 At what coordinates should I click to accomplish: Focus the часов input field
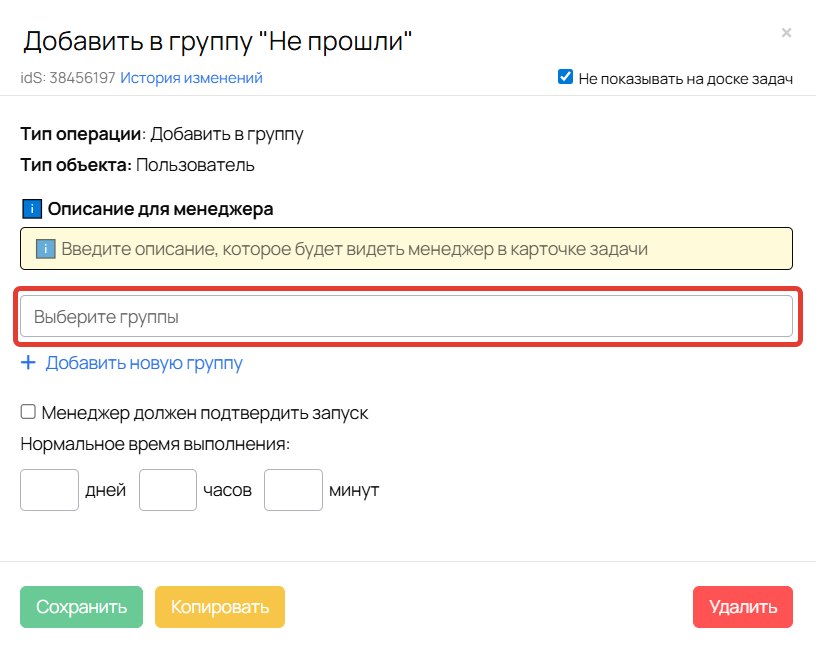coord(168,490)
